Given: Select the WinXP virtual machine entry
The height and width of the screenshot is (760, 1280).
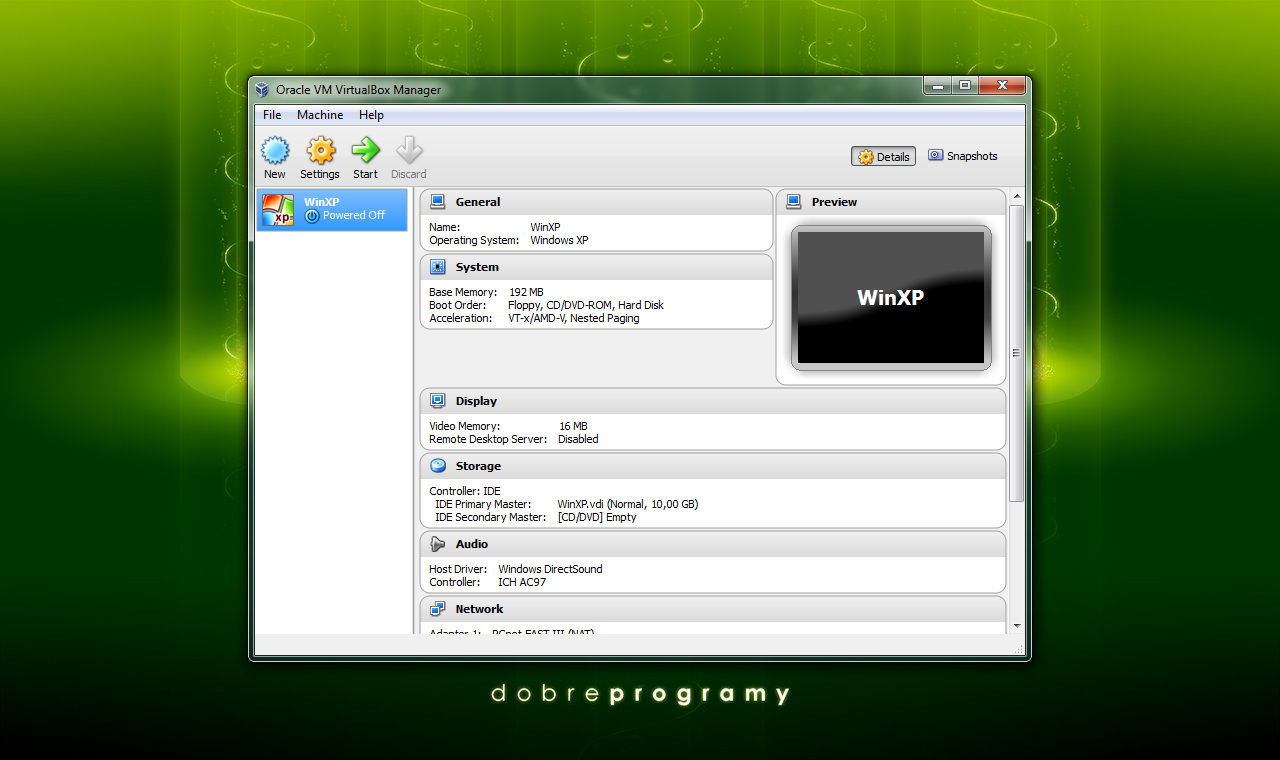Looking at the screenshot, I should (x=332, y=209).
